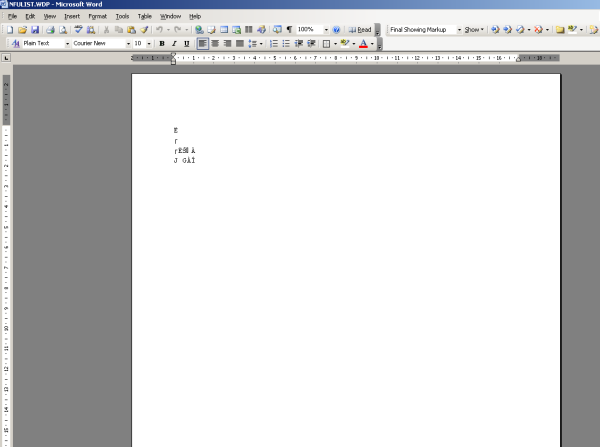Center the paragraph text
The width and height of the screenshot is (600, 447).
215,44
